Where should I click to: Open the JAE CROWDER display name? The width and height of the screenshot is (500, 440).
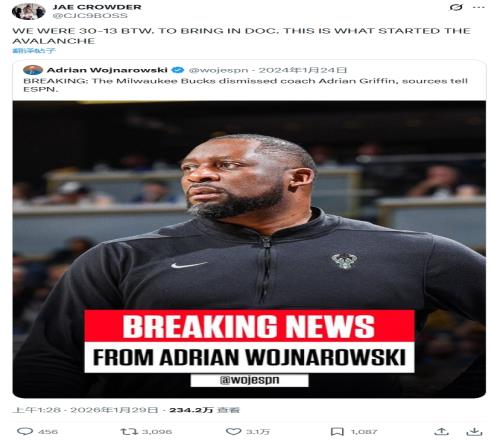click(97, 7)
